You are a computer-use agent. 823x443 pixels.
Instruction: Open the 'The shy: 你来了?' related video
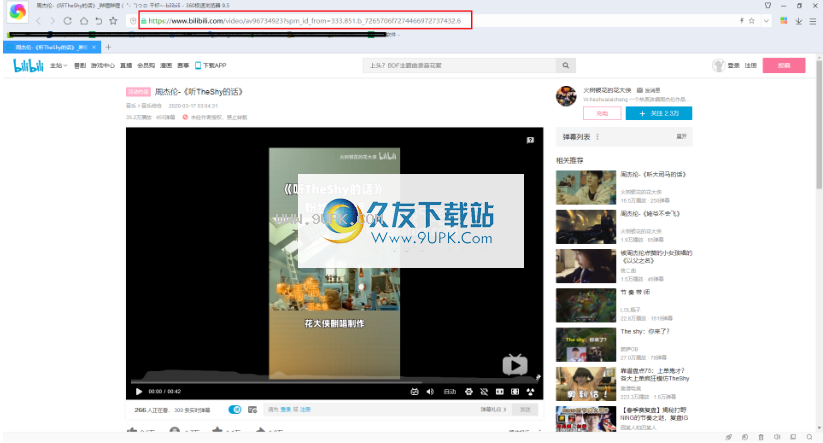point(645,332)
